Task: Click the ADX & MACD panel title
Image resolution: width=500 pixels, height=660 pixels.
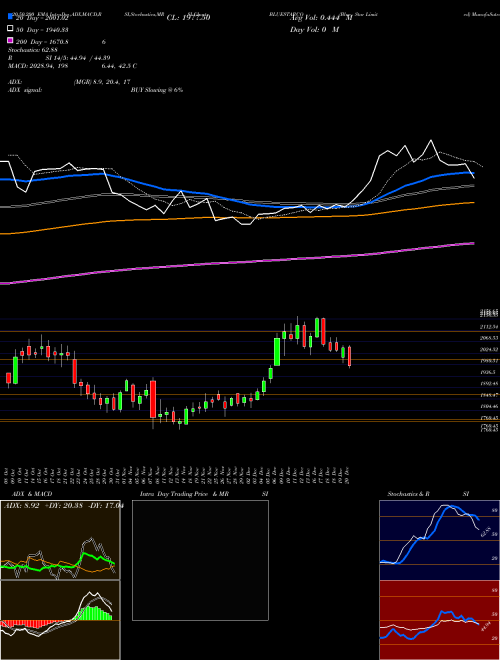Action: tap(32, 494)
